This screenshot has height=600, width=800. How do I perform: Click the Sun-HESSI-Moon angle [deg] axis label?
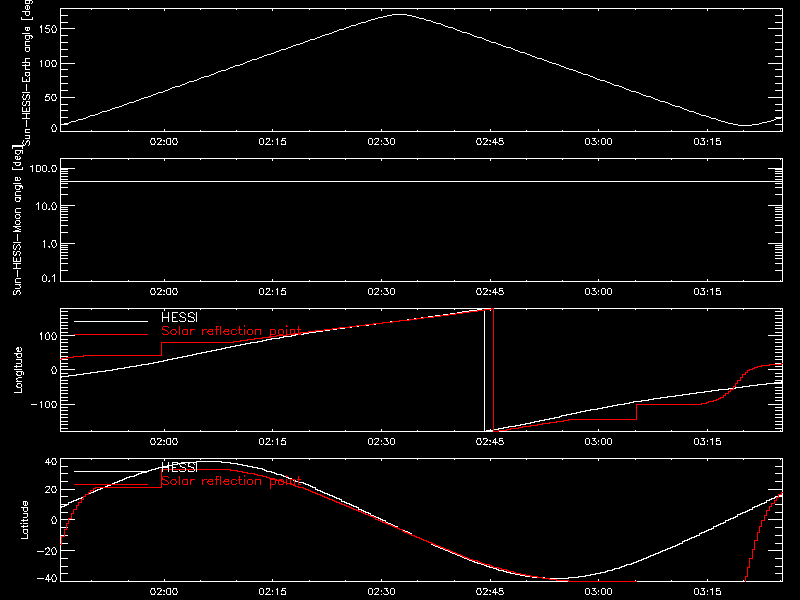[x=17, y=220]
